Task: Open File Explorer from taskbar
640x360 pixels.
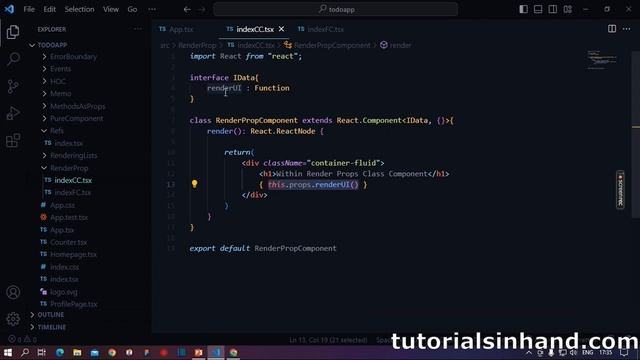Action: tap(77, 352)
